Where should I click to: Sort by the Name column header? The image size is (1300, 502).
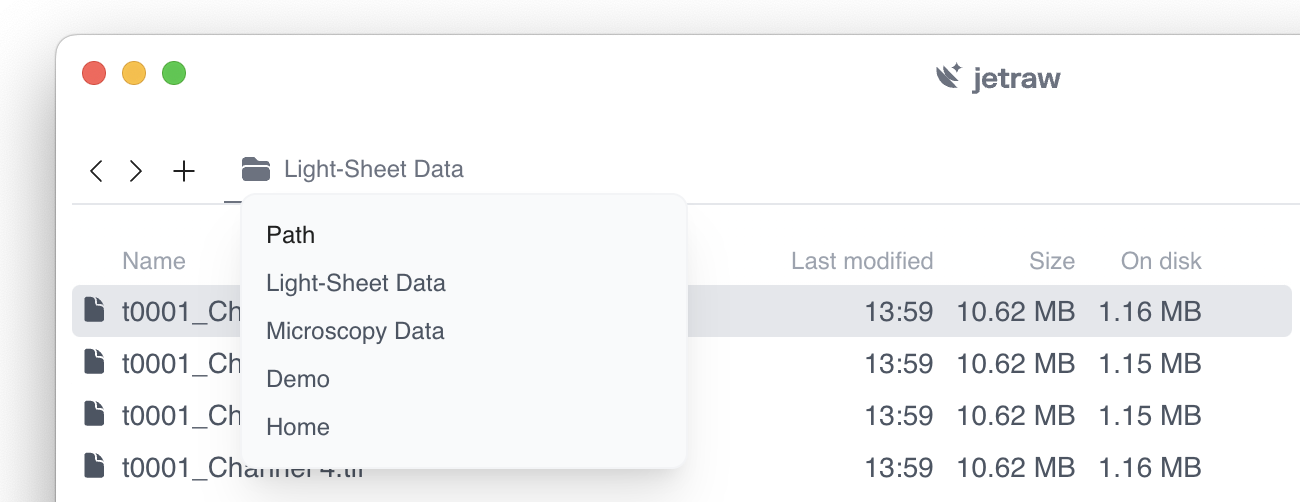(154, 261)
